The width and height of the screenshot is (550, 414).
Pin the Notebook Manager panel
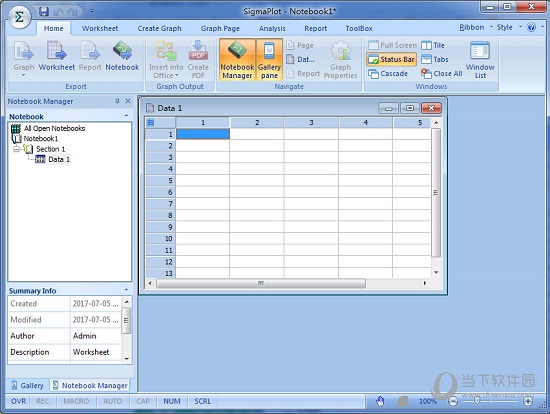pos(117,101)
